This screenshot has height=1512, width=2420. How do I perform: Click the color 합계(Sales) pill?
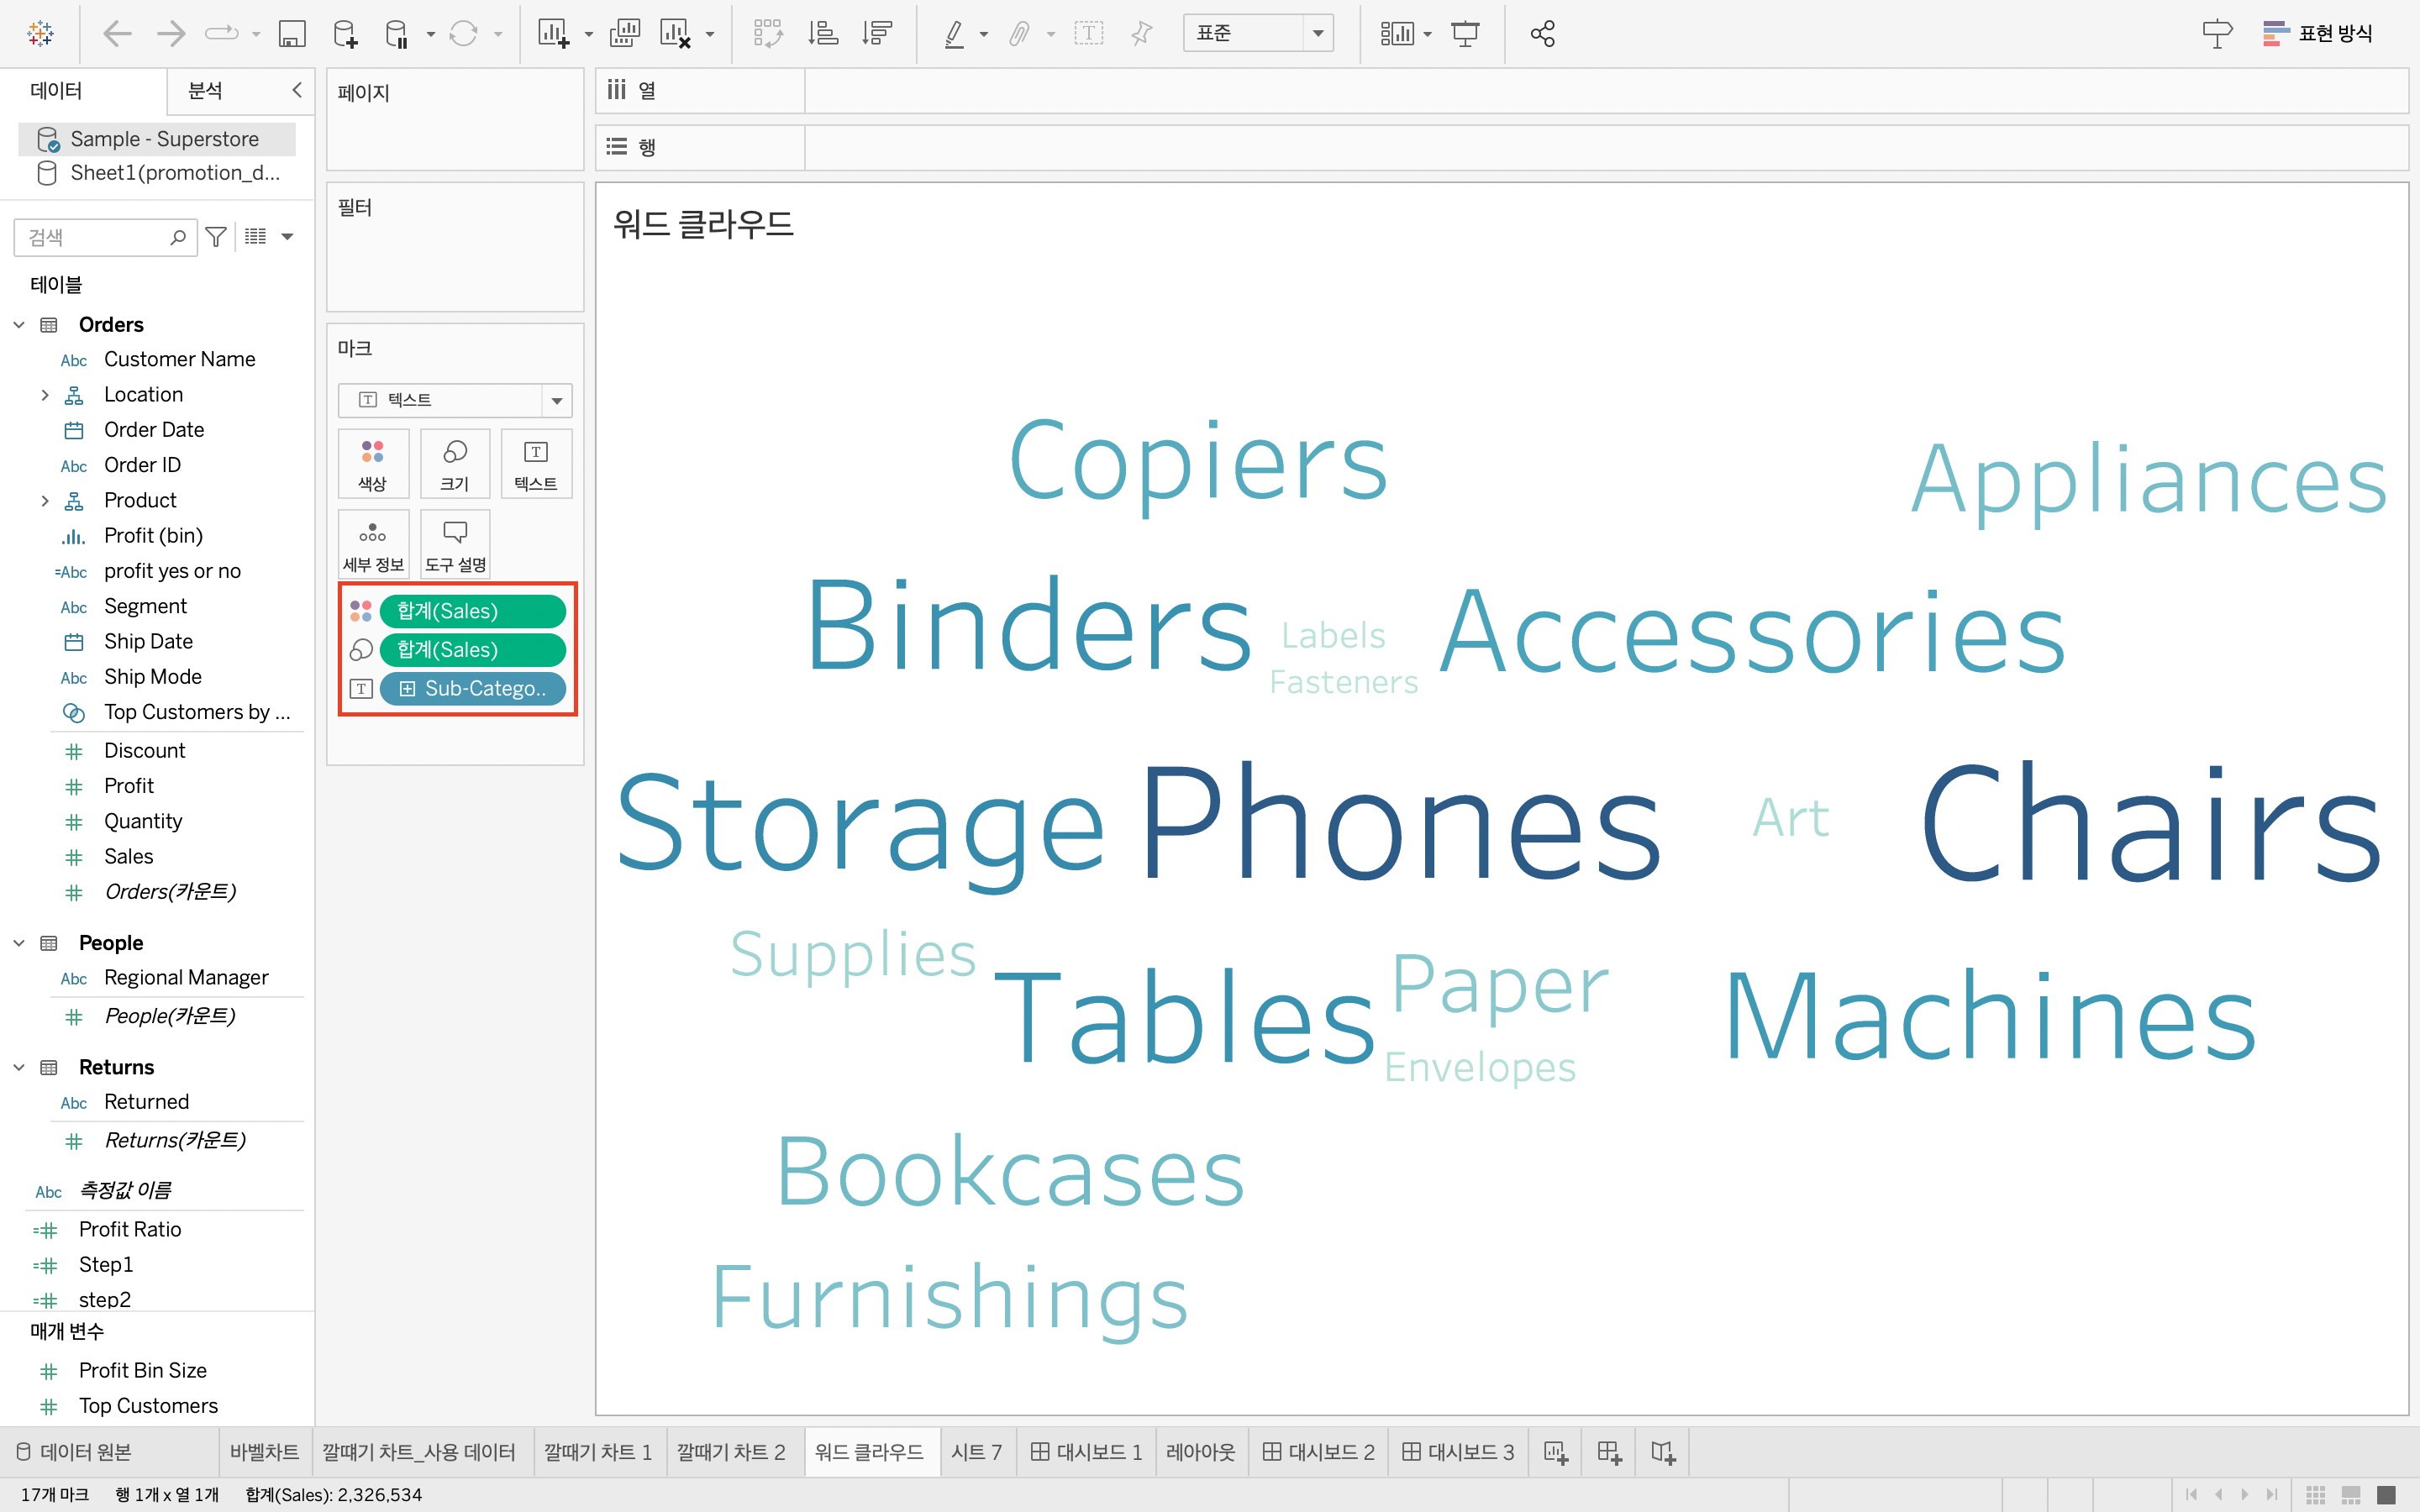point(472,611)
